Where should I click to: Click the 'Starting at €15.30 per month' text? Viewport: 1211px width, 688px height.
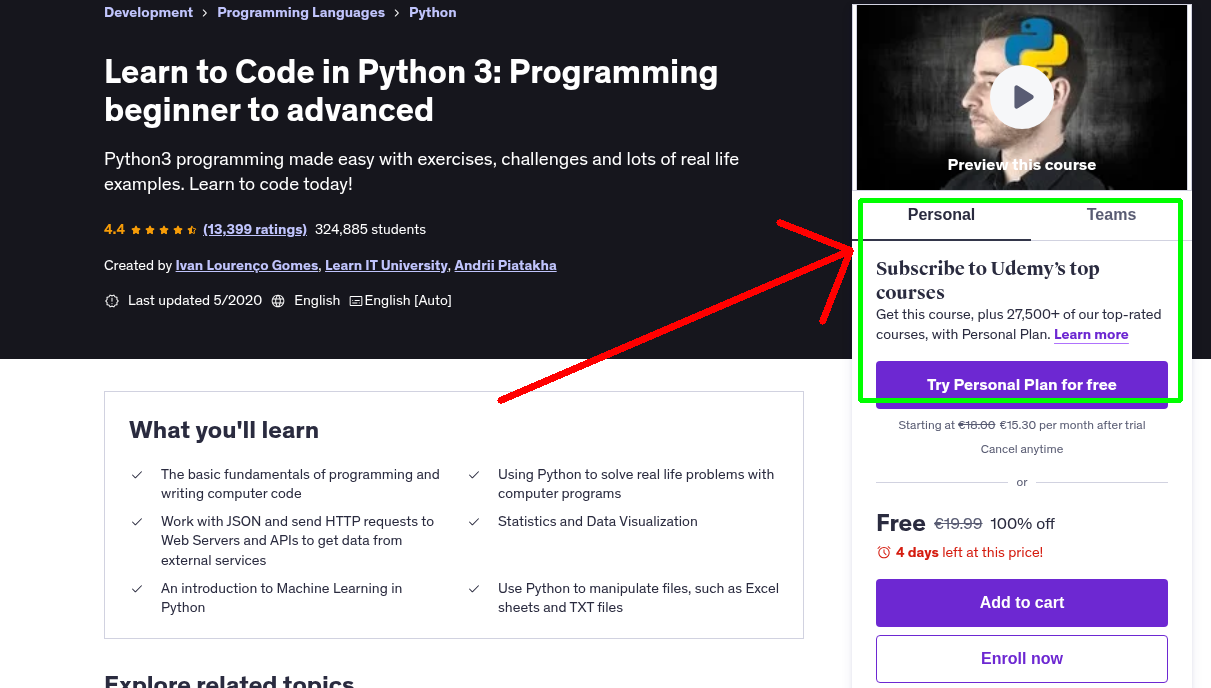pos(1022,426)
